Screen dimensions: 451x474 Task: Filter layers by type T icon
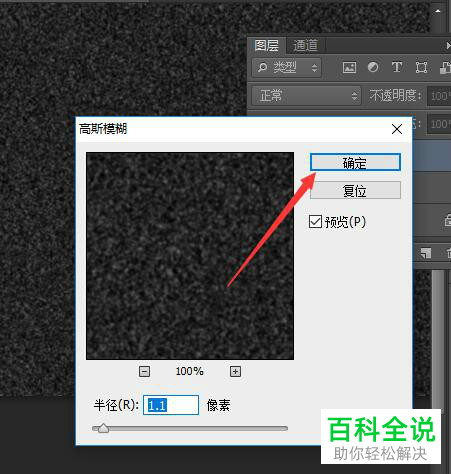coord(397,67)
